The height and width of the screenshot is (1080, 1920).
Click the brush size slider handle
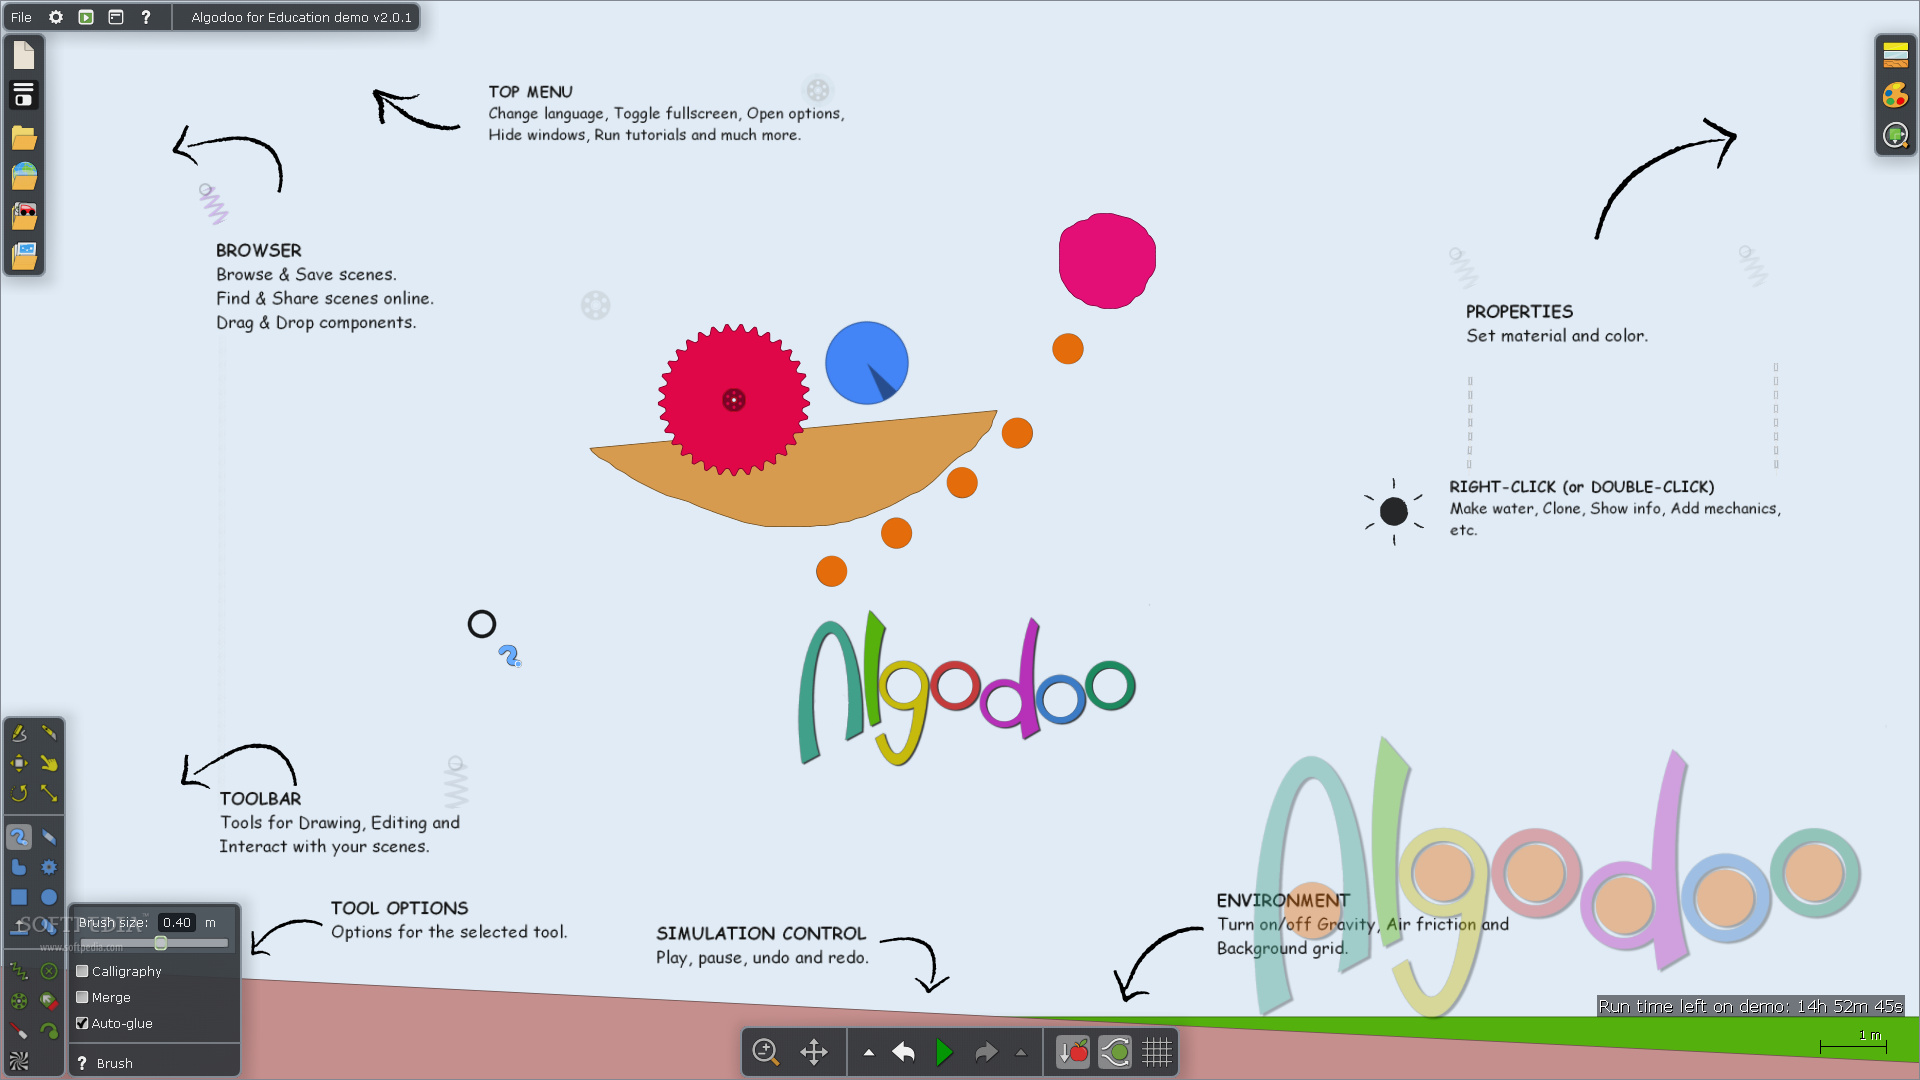[x=160, y=943]
